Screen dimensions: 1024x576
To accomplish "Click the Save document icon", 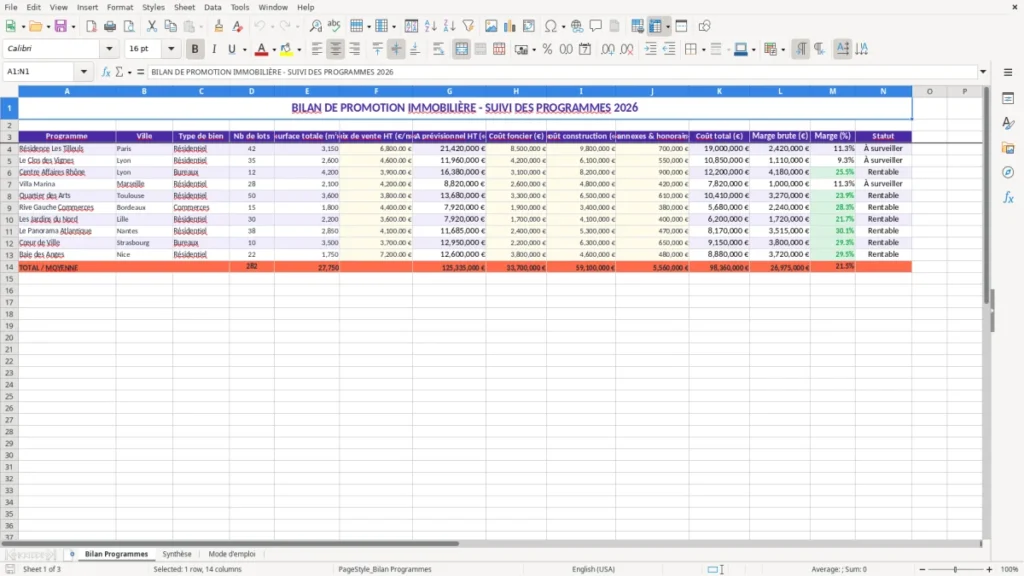I will click(x=61, y=26).
